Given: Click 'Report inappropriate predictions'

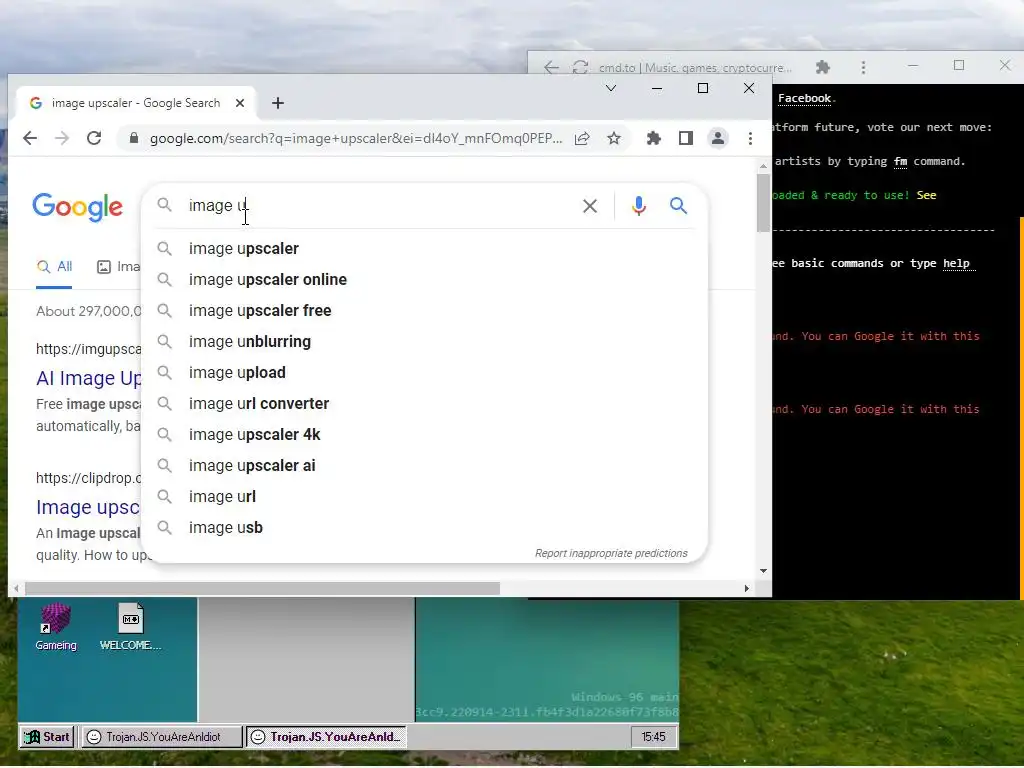Looking at the screenshot, I should [x=611, y=553].
